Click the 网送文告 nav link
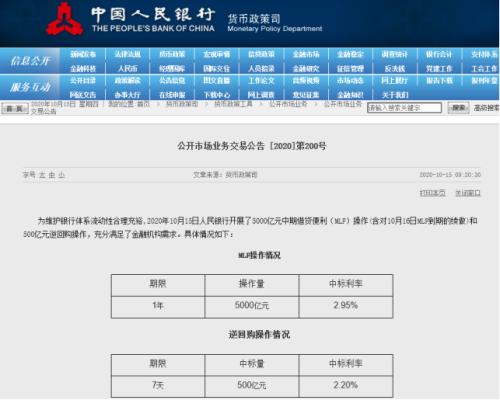Screen dimensions: 500x400 [x=83, y=95]
